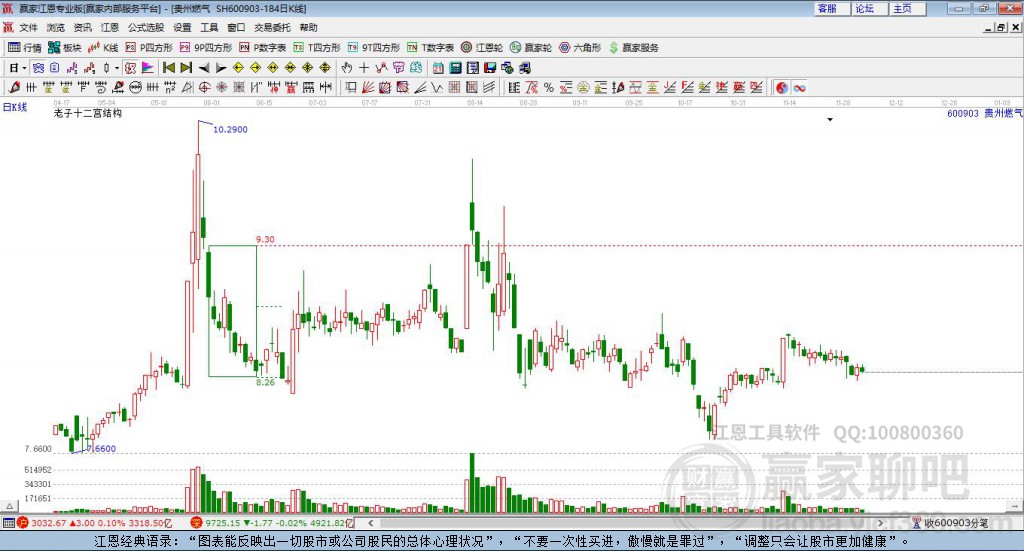This screenshot has width=1024, height=551.
Task: Select the hand pan tool
Action: [x=347, y=68]
